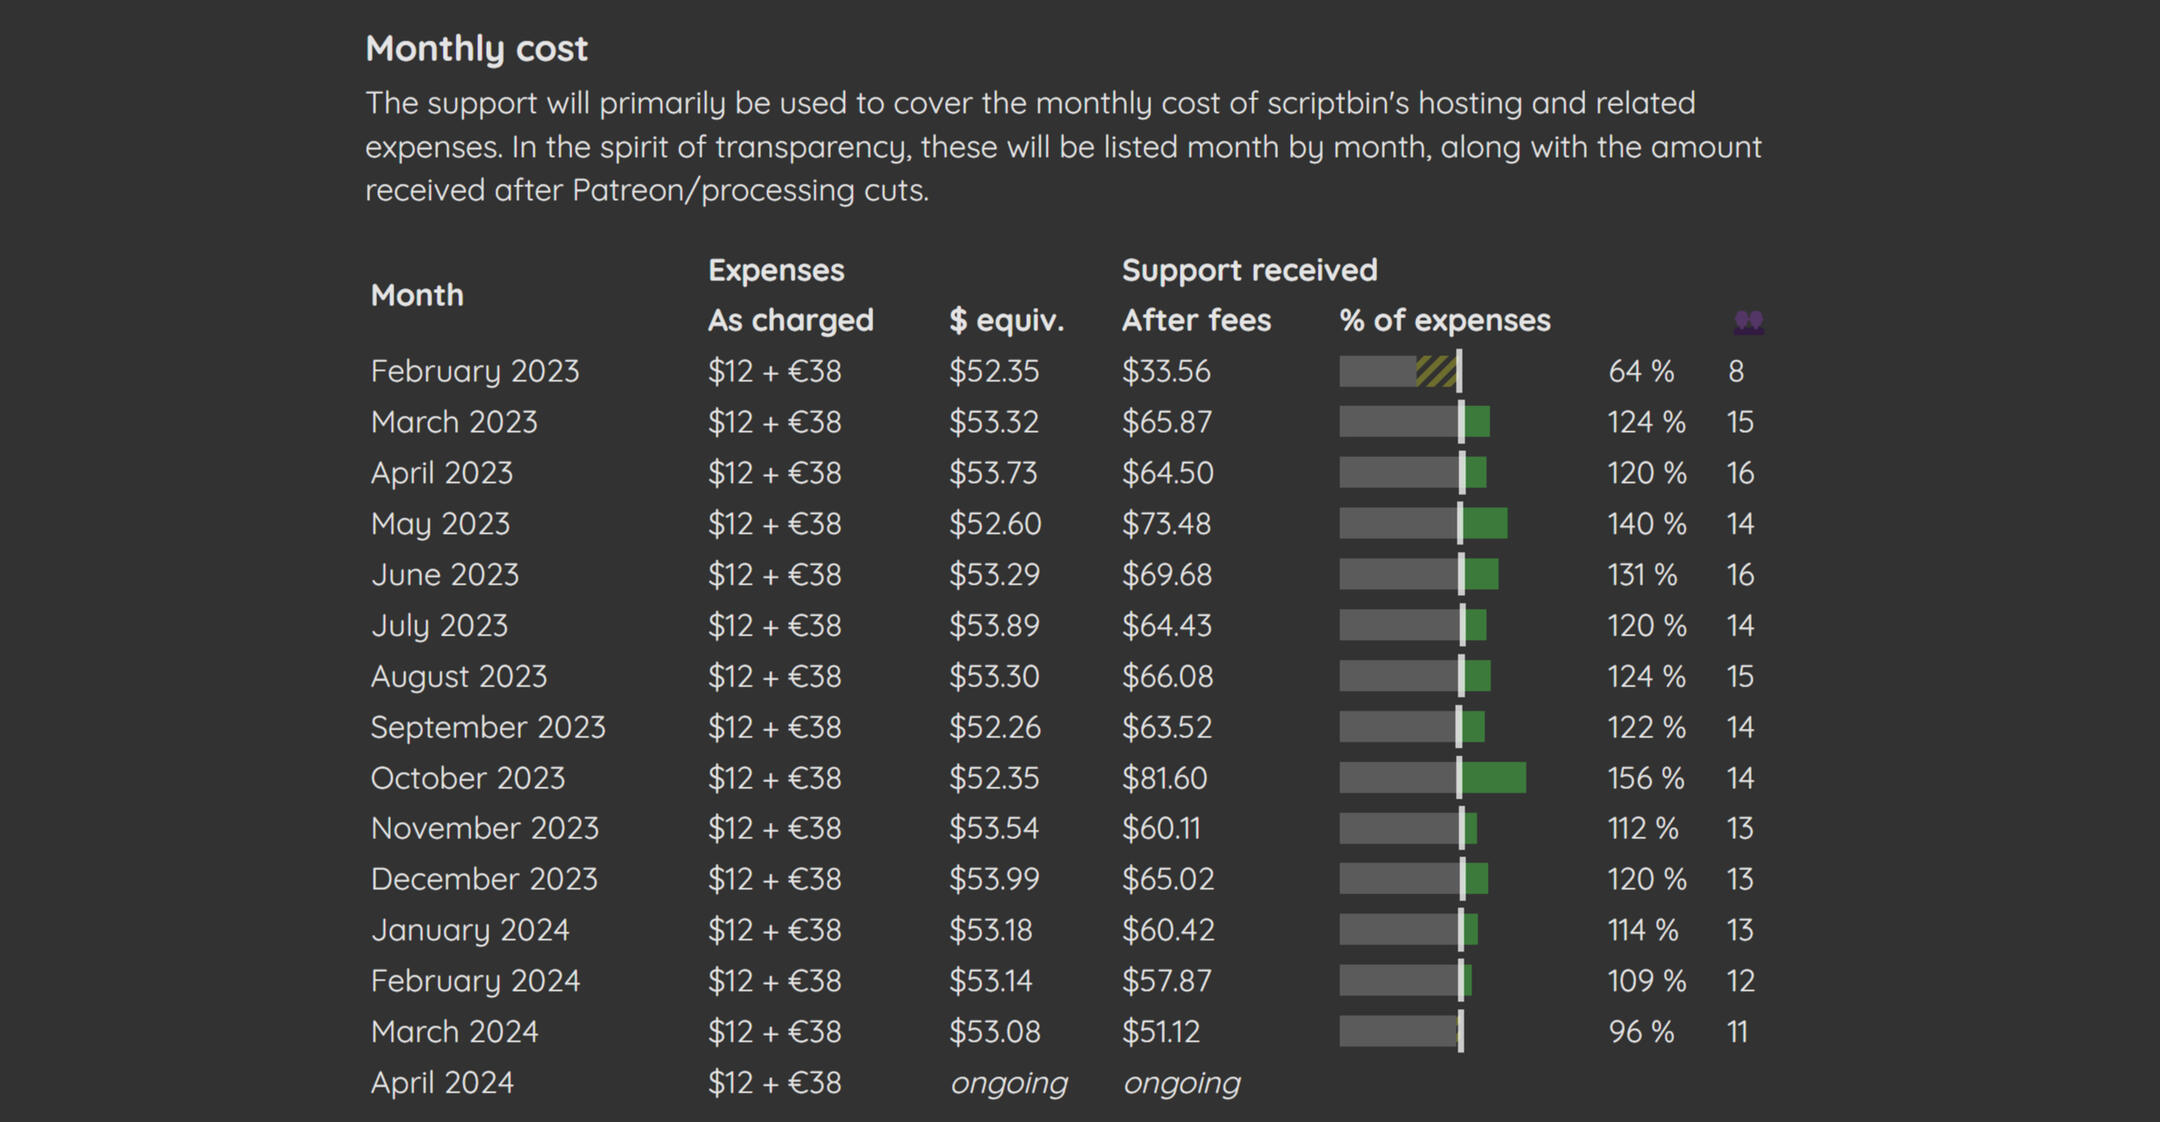This screenshot has width=2160, height=1122.
Task: Click the "$ equiv." column header
Action: tap(1006, 320)
